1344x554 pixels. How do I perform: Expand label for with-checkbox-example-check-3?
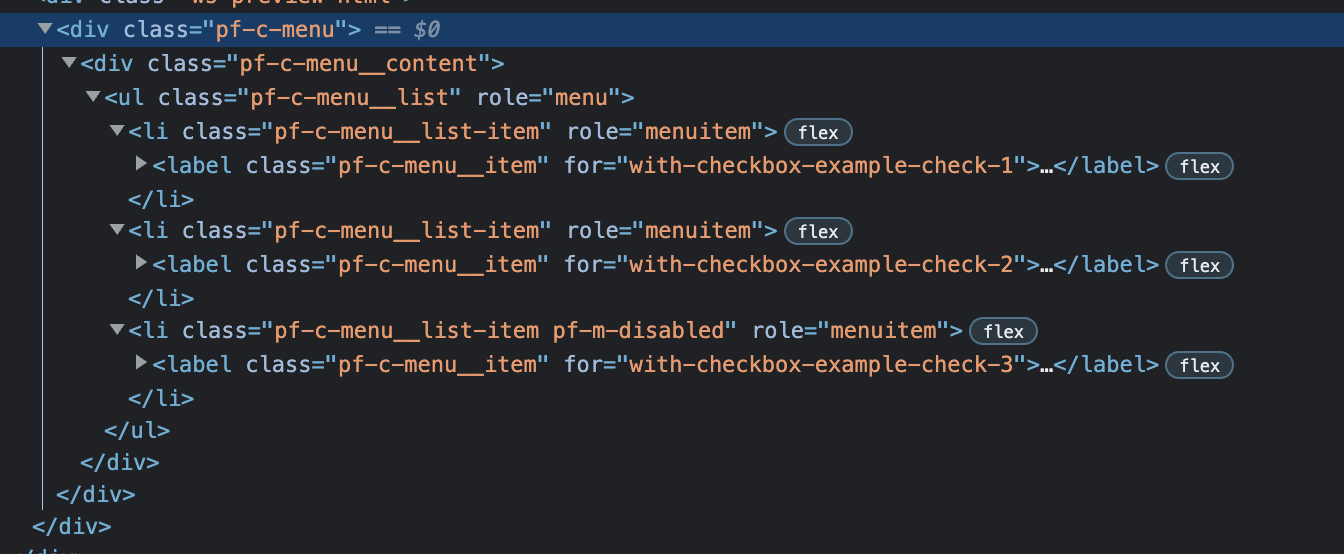(x=141, y=362)
